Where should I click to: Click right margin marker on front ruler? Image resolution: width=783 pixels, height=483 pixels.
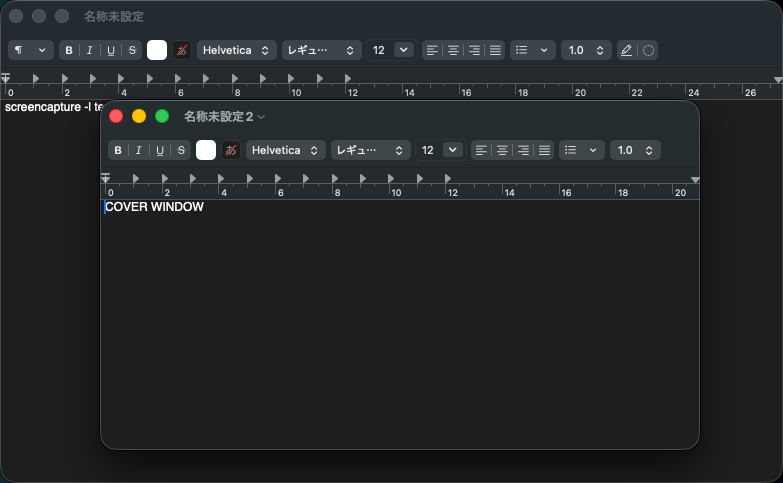[x=695, y=180]
